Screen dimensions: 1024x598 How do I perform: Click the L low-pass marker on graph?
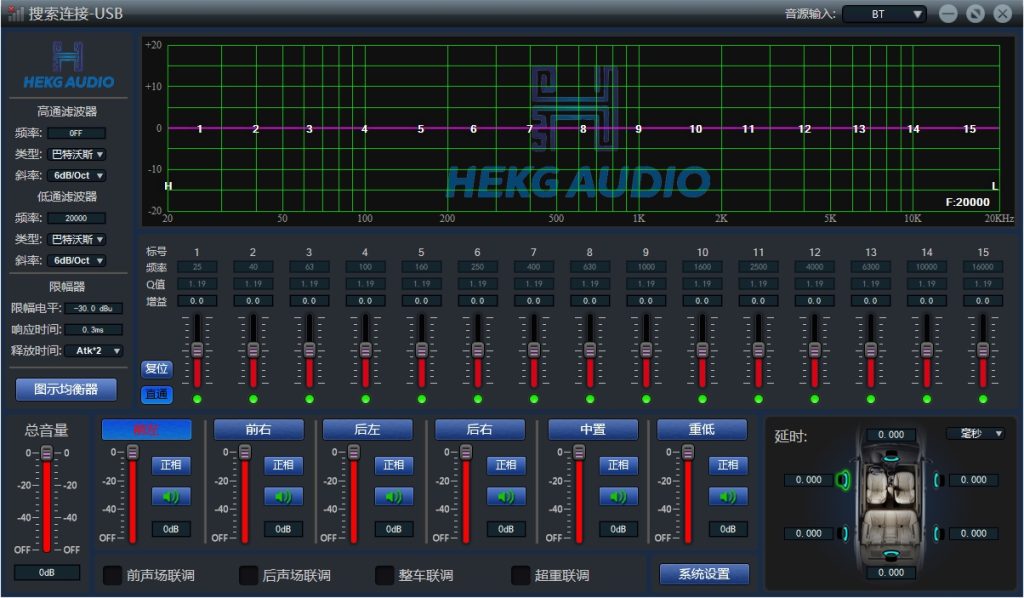coord(995,186)
